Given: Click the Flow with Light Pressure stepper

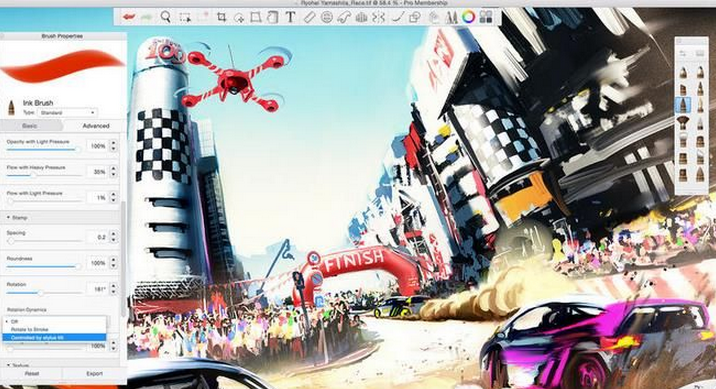Looking at the screenshot, I should [114, 198].
